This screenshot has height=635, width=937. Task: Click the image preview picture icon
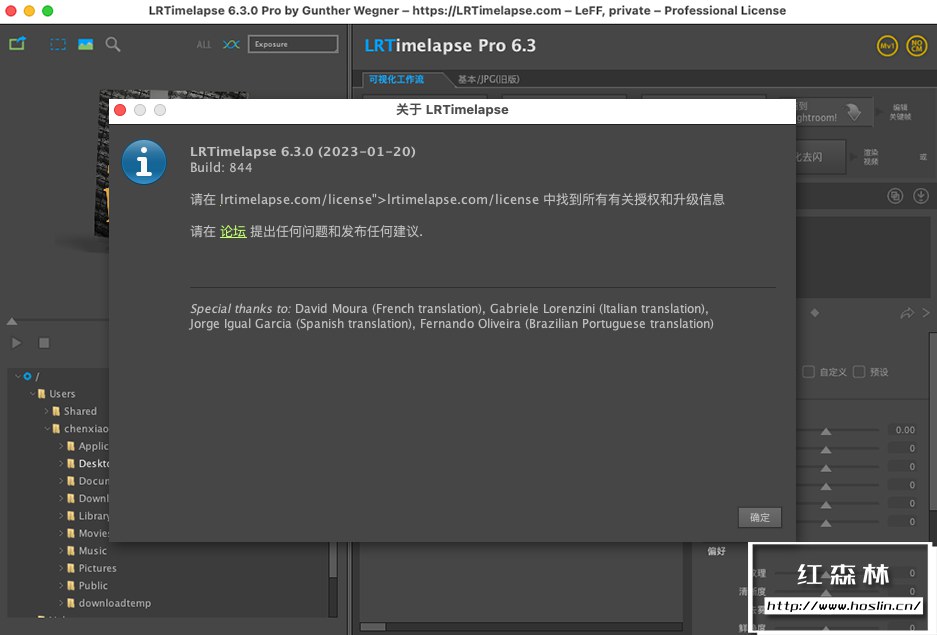point(85,44)
